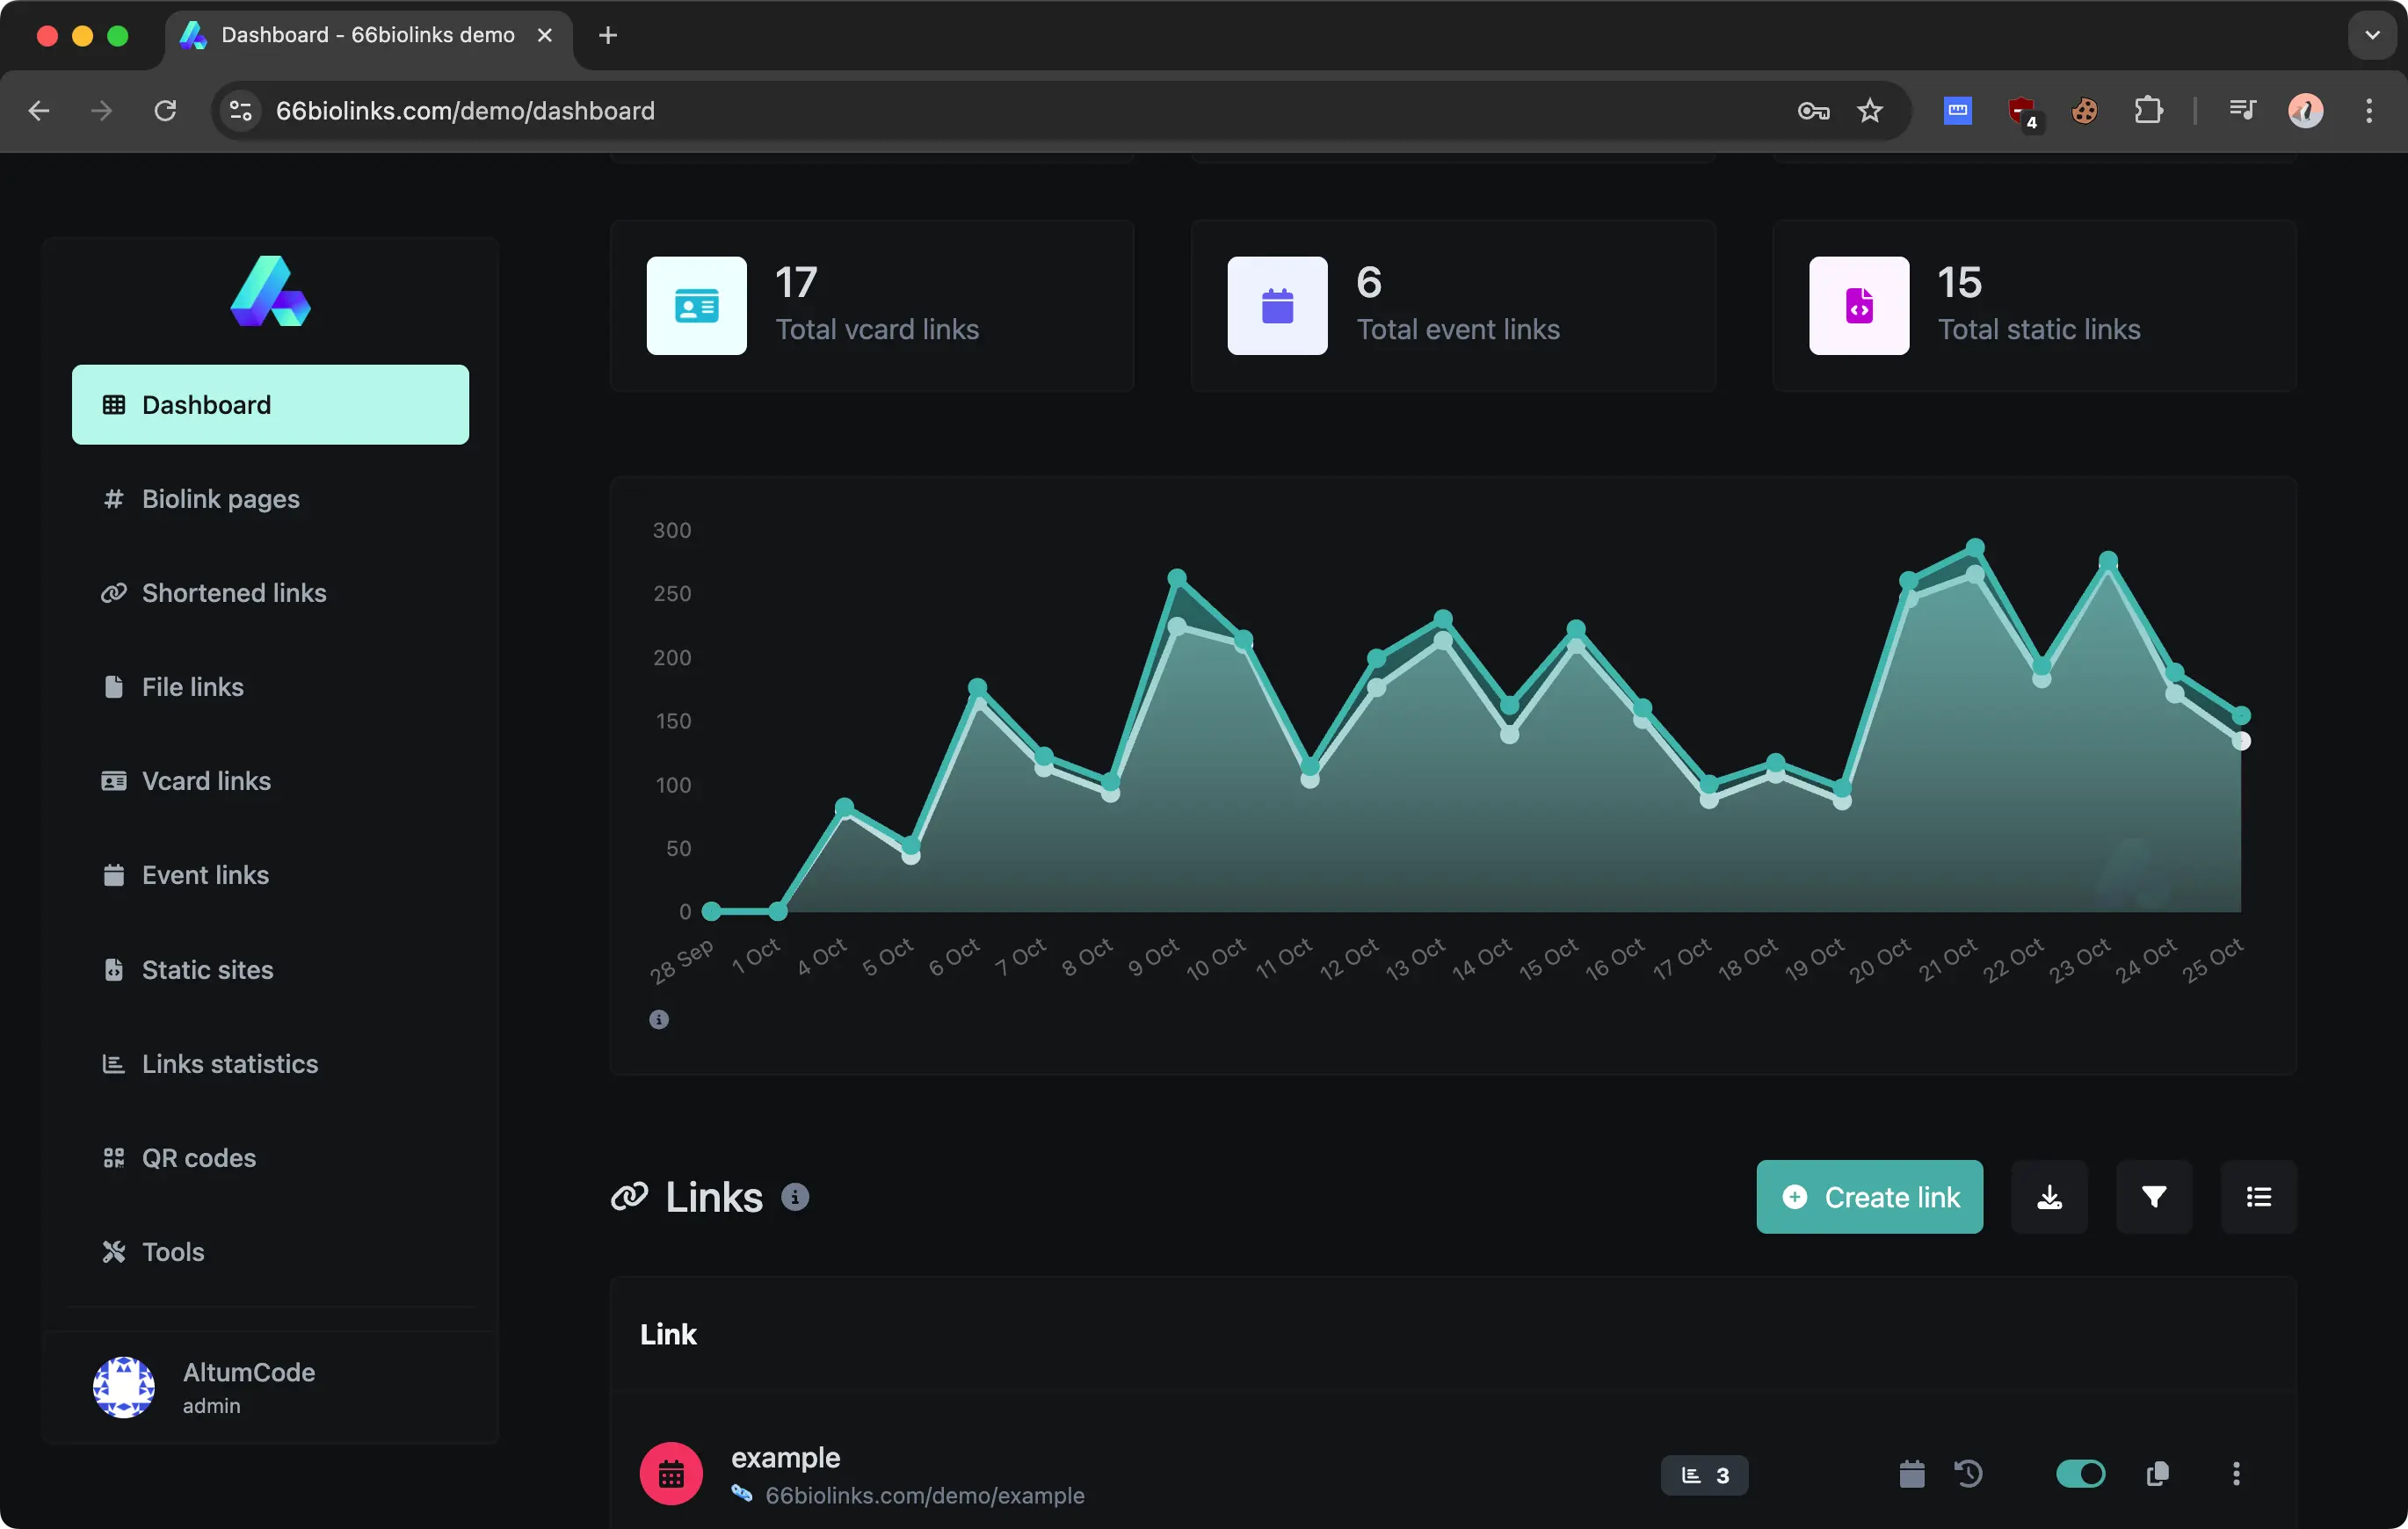Image resolution: width=2408 pixels, height=1529 pixels.
Task: Click the download/export links icon
Action: click(x=2049, y=1197)
